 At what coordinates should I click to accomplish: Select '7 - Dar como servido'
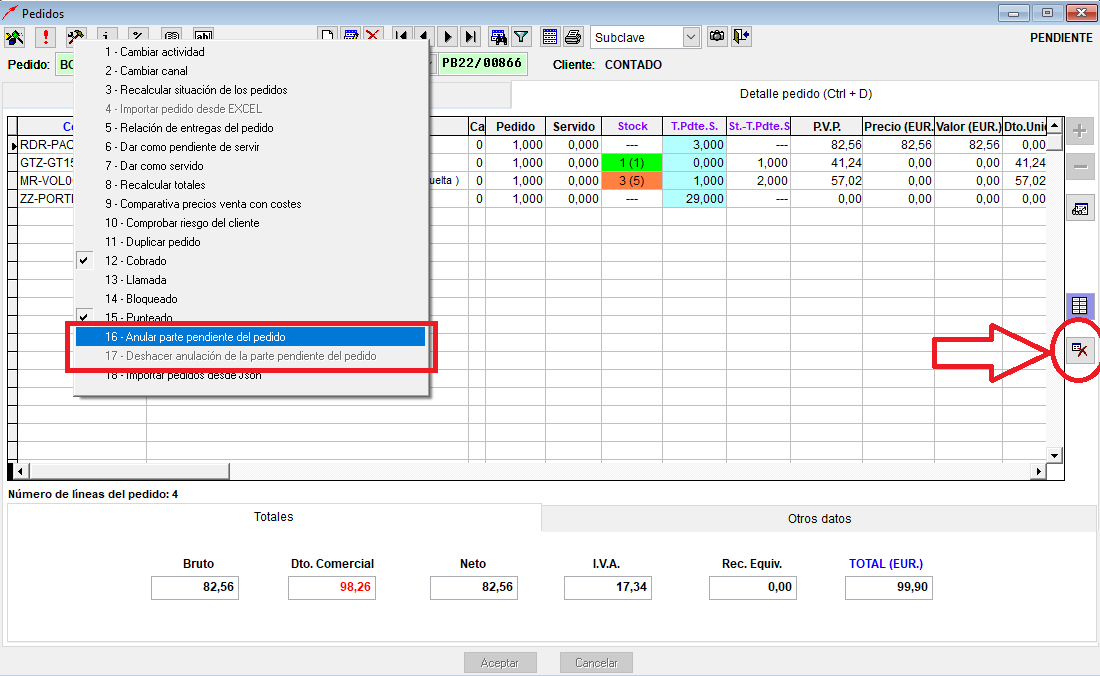point(250,165)
